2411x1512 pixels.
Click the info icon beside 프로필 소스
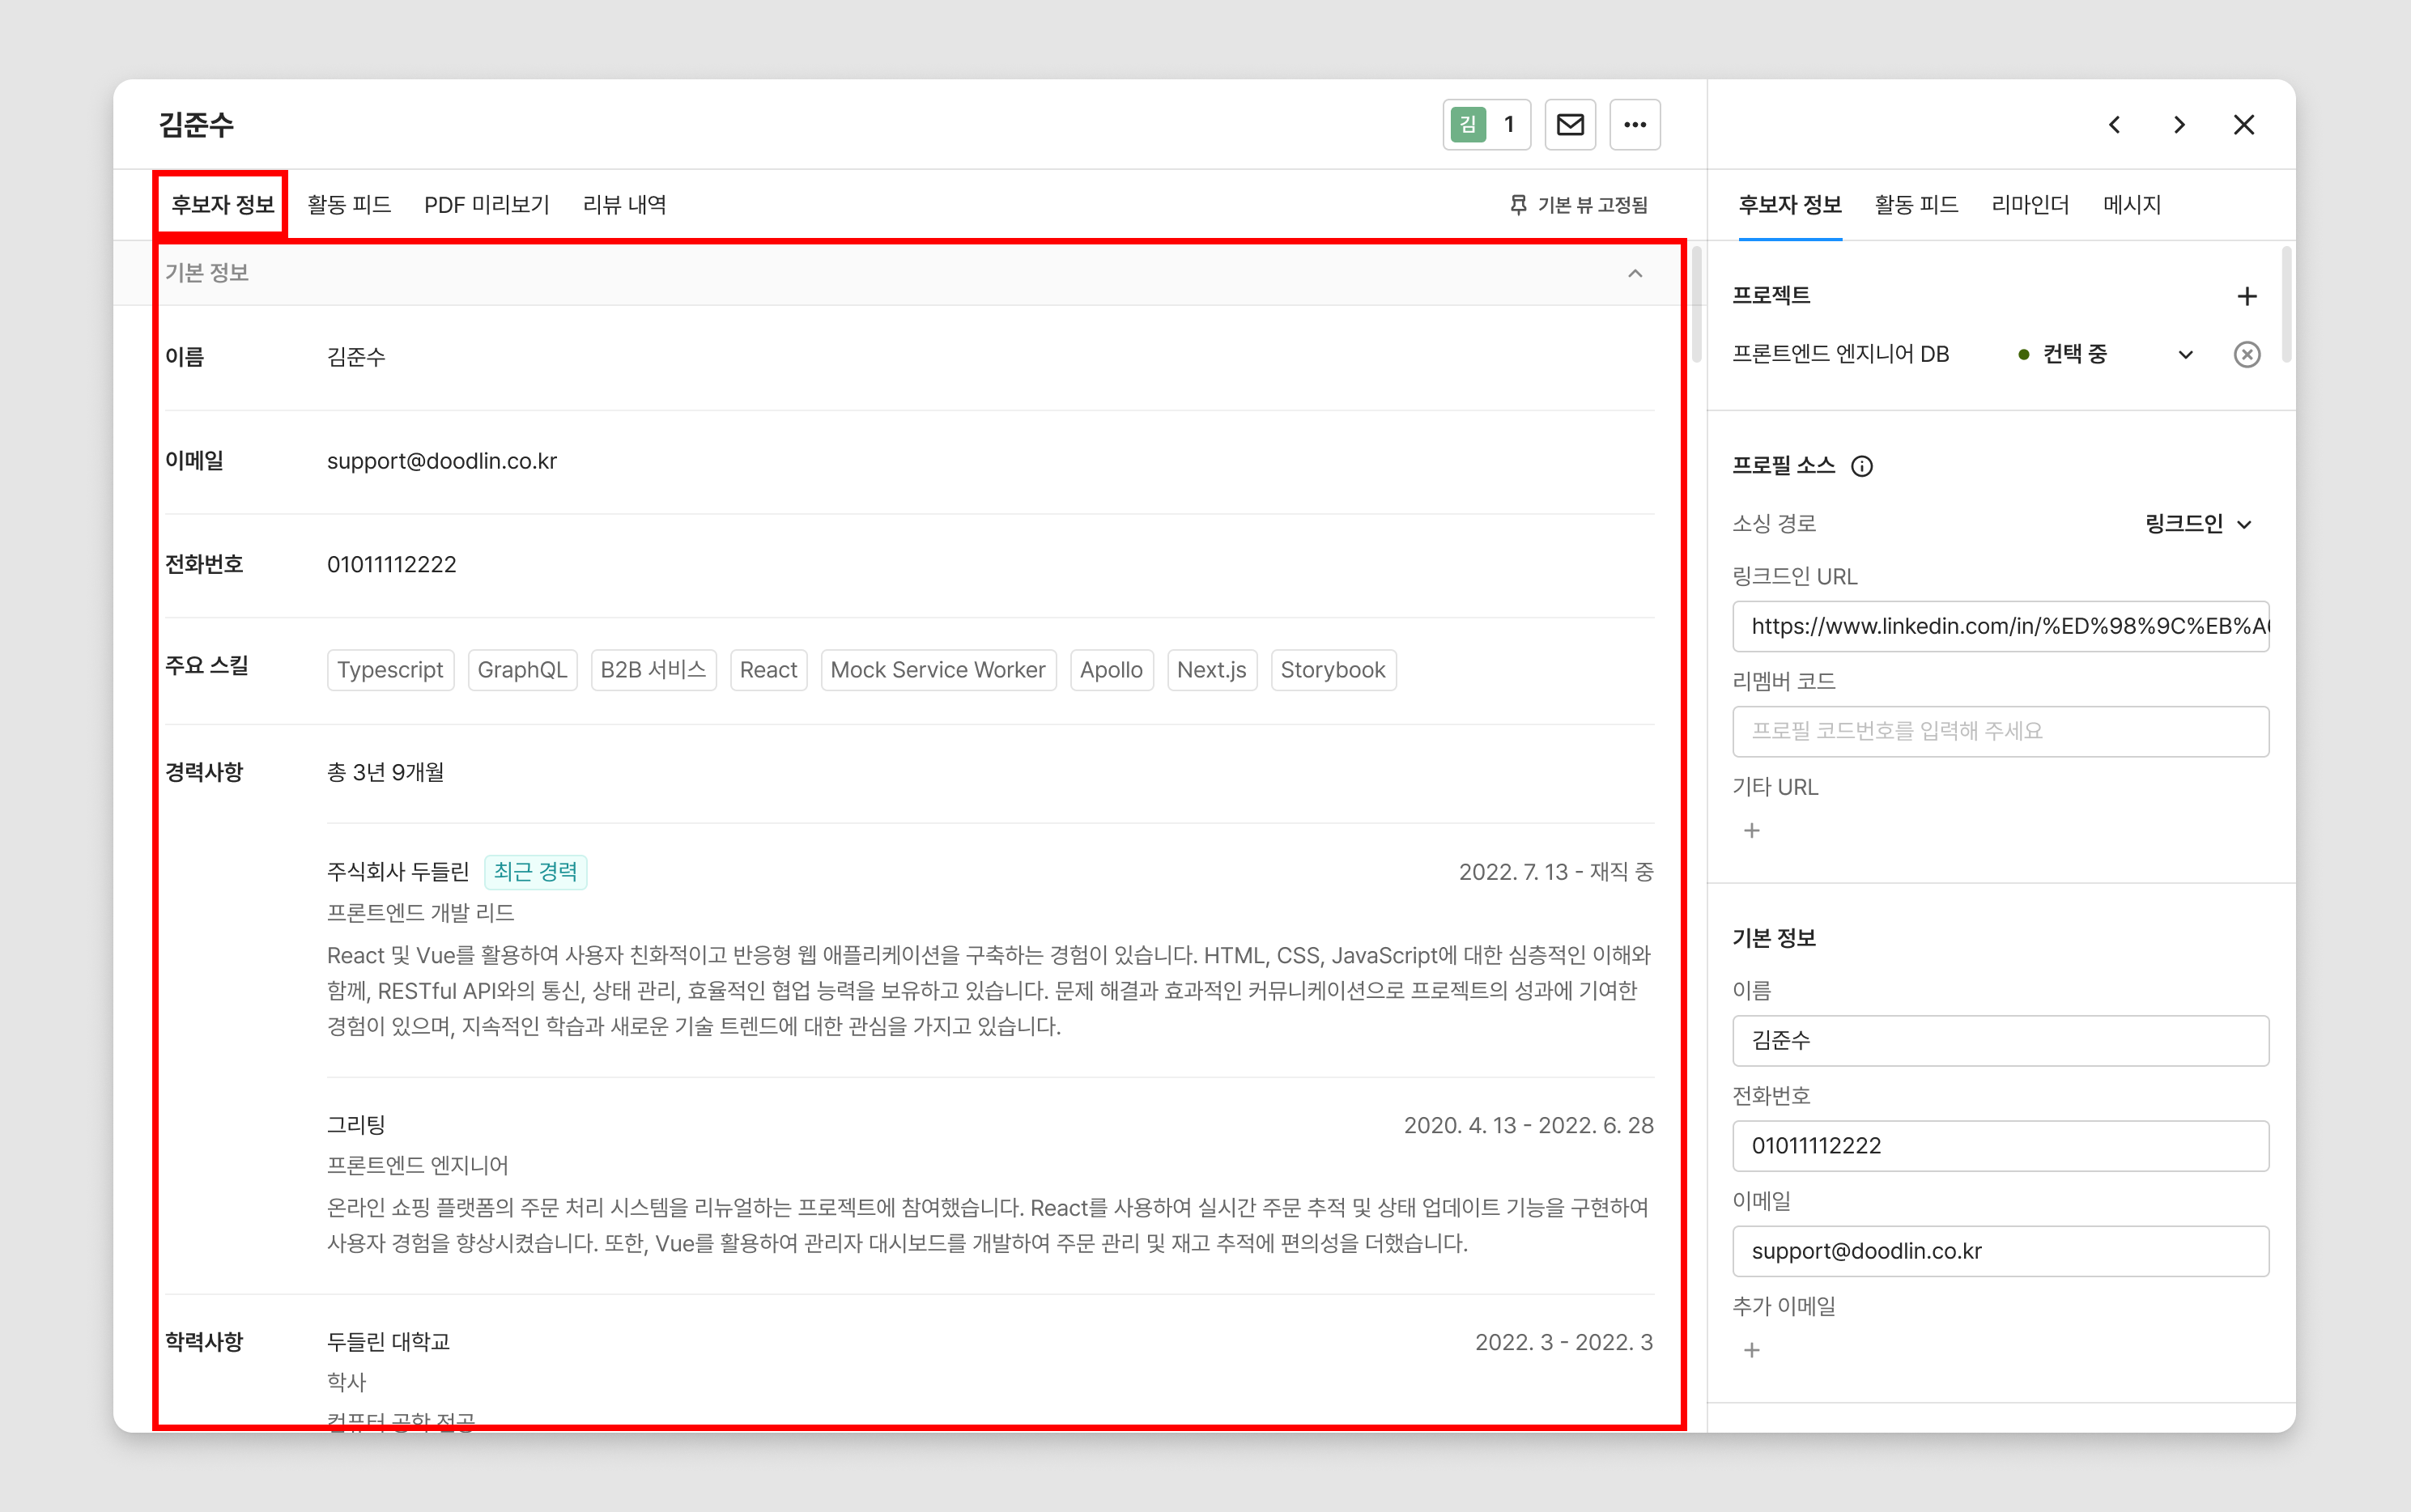[1862, 466]
